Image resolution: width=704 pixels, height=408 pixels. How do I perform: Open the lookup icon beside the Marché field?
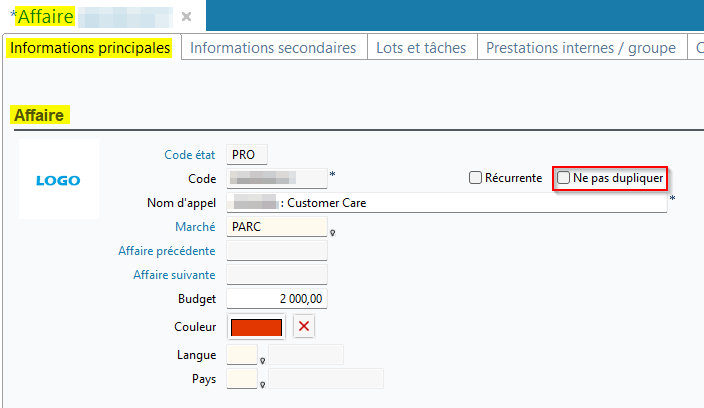(x=332, y=233)
